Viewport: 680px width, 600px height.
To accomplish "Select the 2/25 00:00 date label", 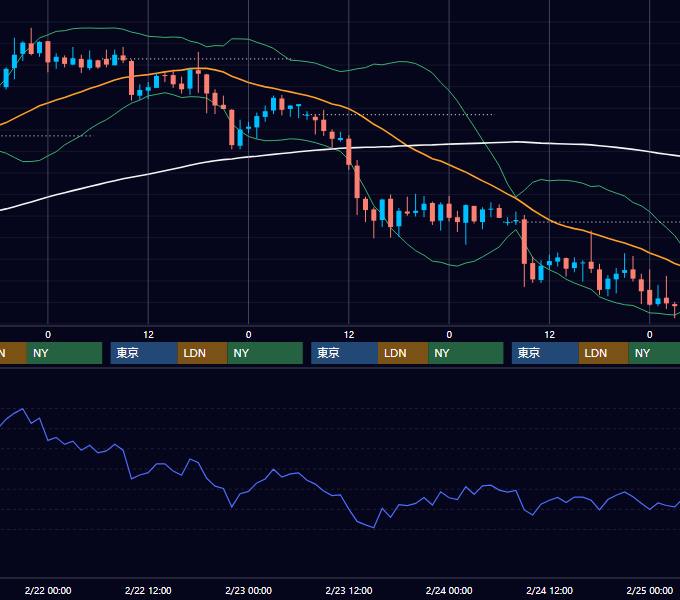I will click(x=650, y=590).
